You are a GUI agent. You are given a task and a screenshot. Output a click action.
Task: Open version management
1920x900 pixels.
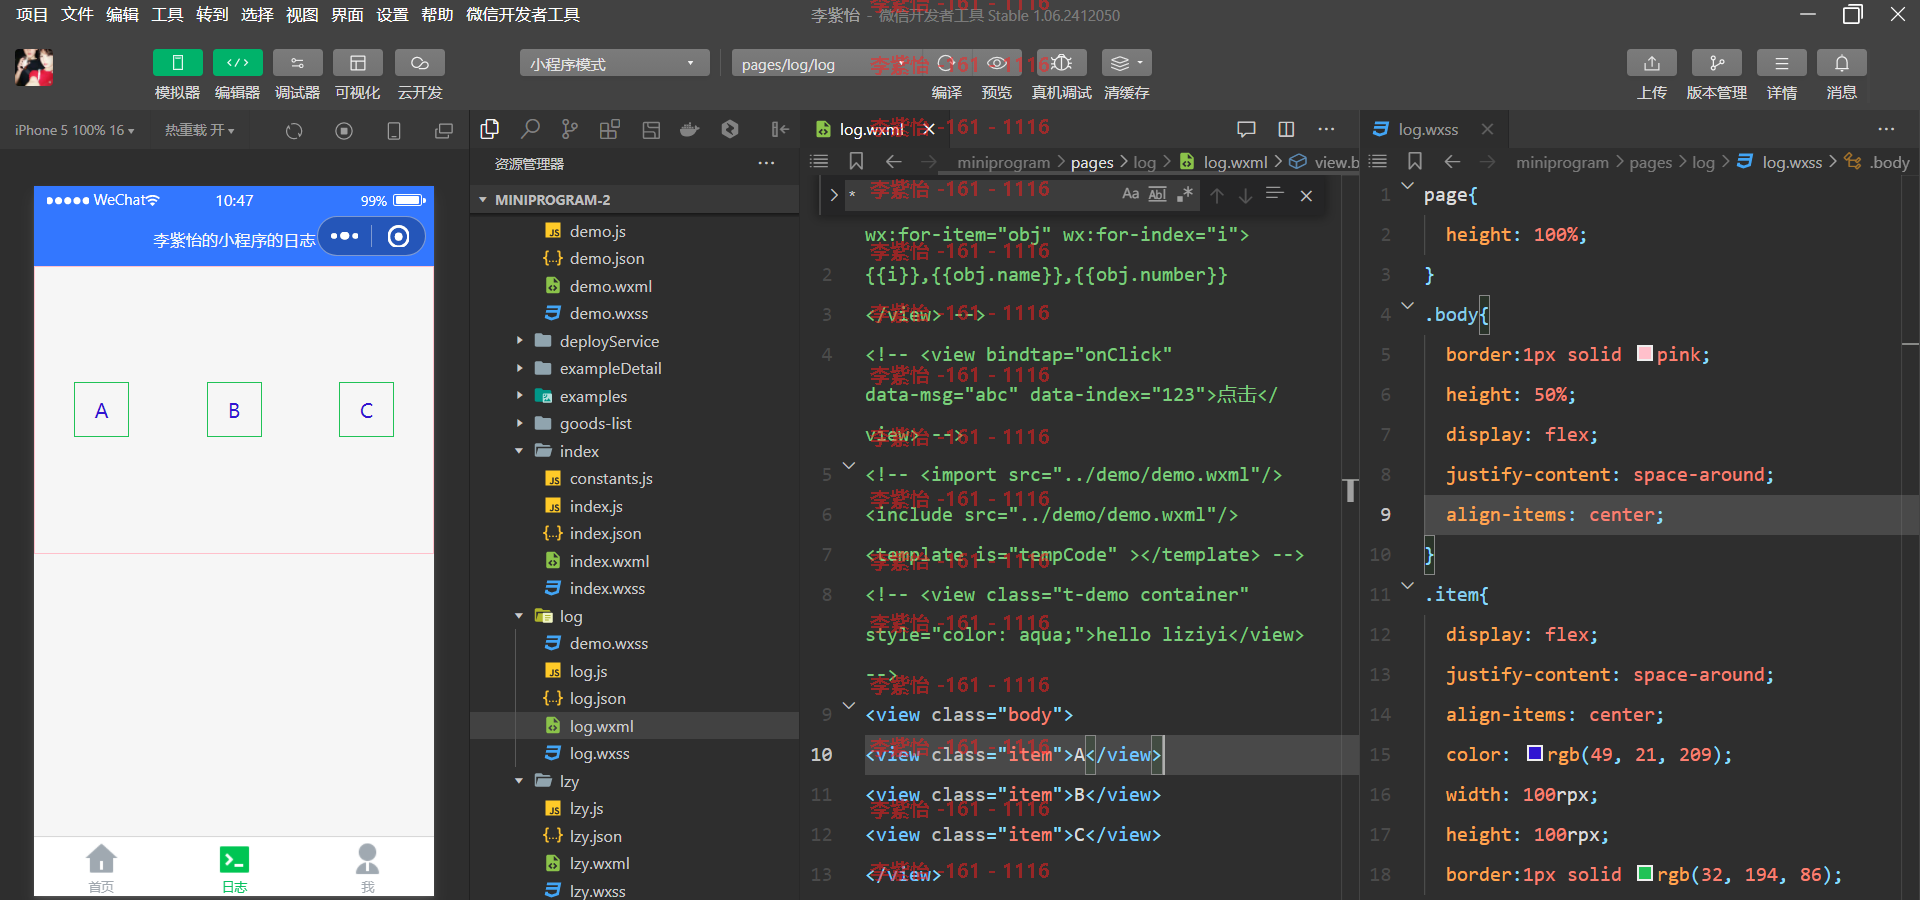tap(1717, 63)
